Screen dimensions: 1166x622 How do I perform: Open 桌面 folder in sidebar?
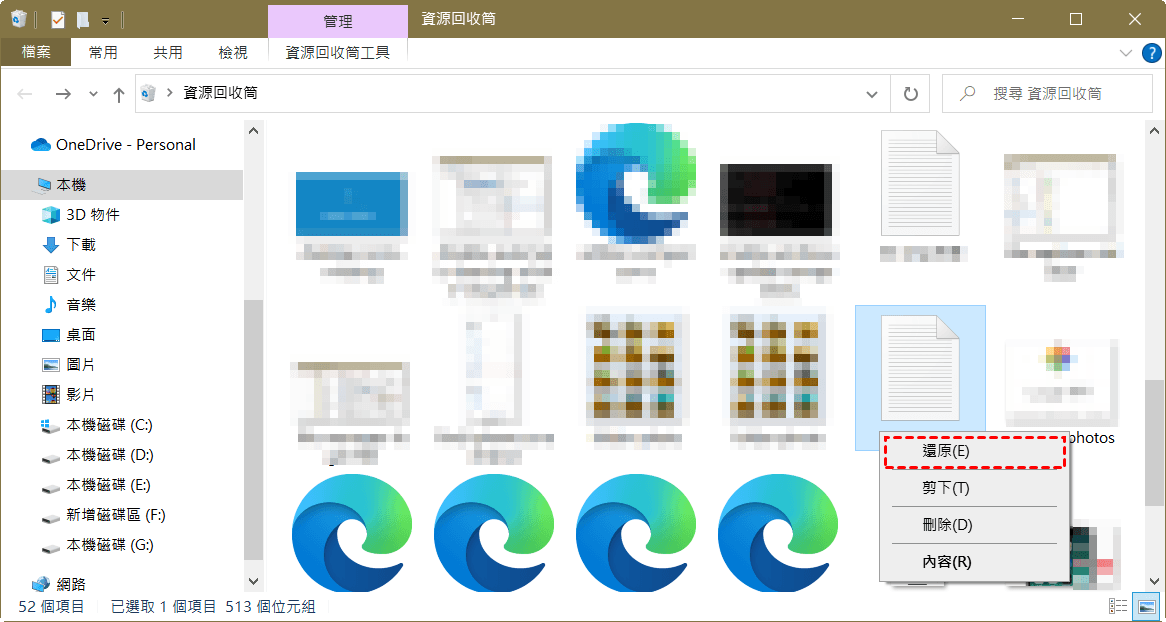(x=68, y=335)
